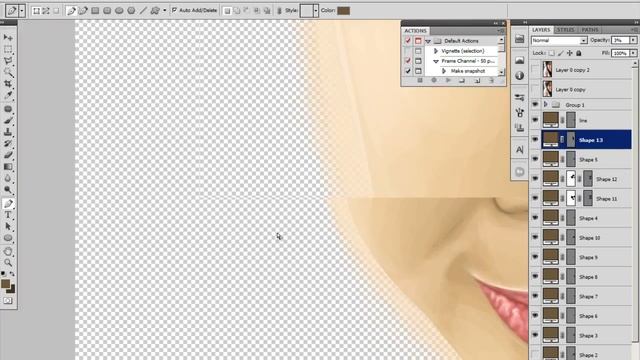
Task: Toggle Auto Add/Delete checkbox
Action: point(174,10)
